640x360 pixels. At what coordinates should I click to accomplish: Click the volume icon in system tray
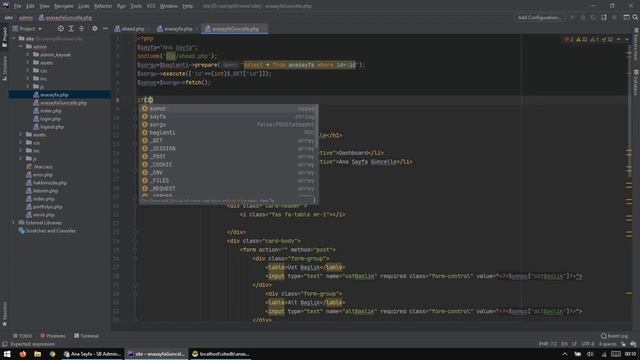pos(590,354)
